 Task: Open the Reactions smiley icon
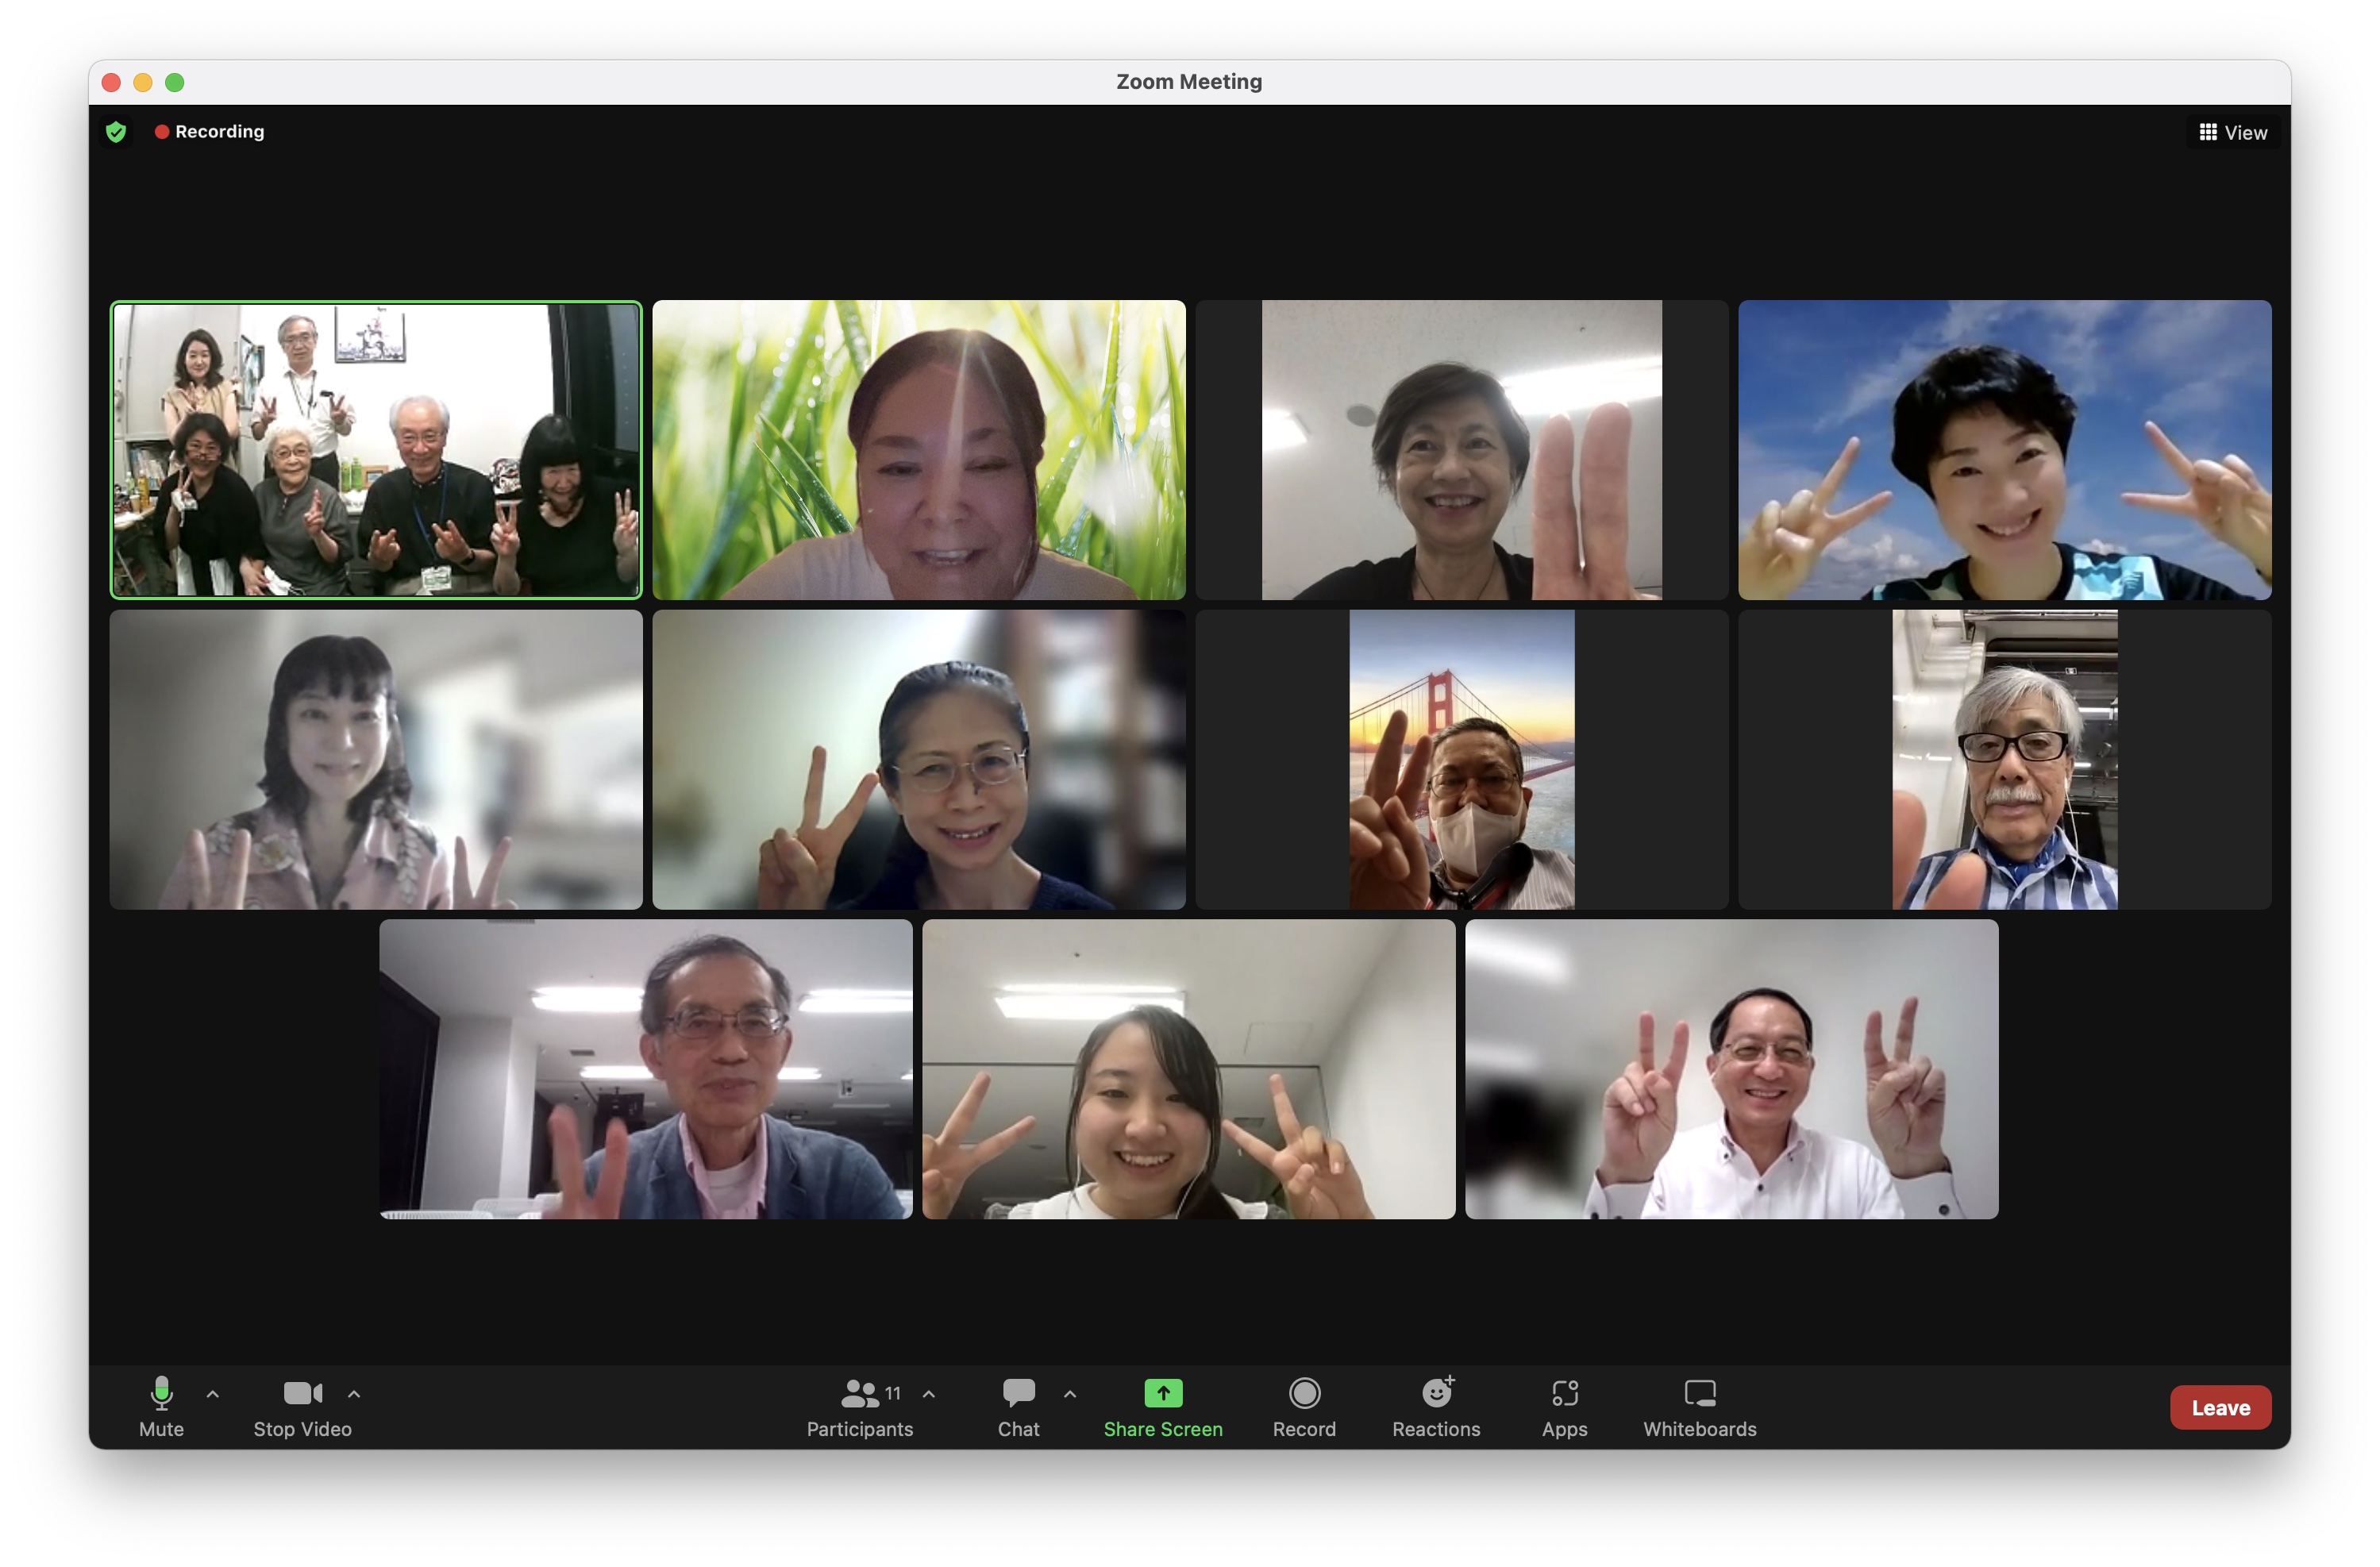pyautogui.click(x=1437, y=1392)
